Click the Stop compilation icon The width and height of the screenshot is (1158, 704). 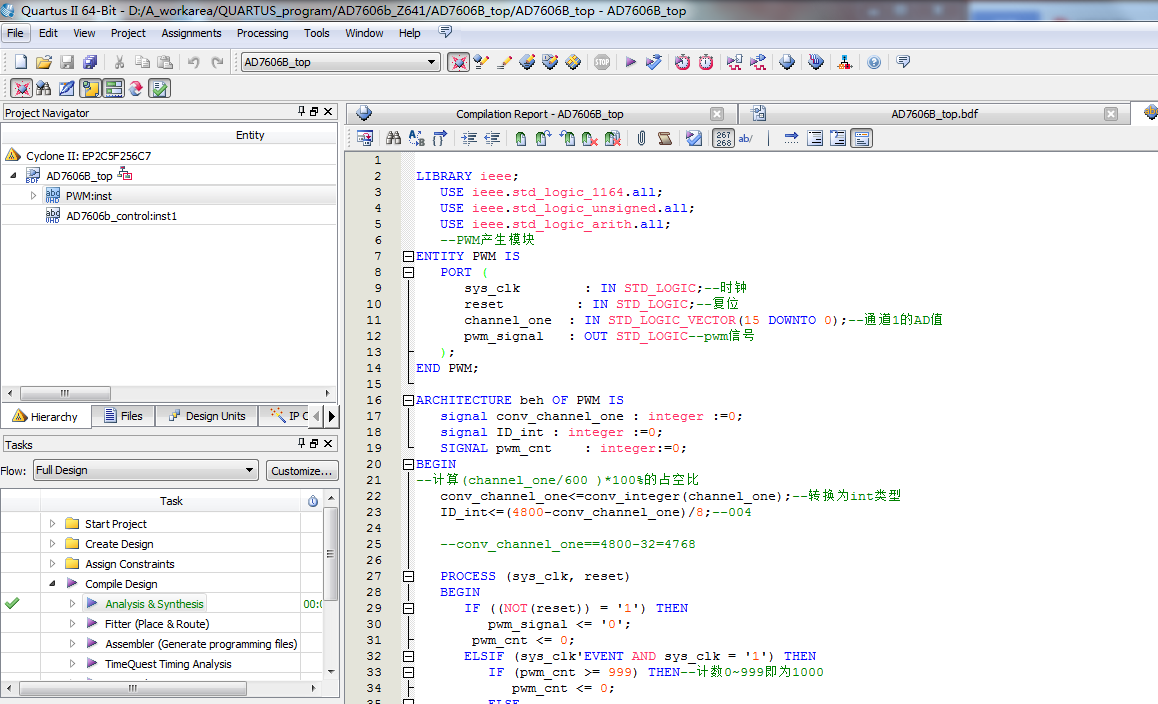602,61
